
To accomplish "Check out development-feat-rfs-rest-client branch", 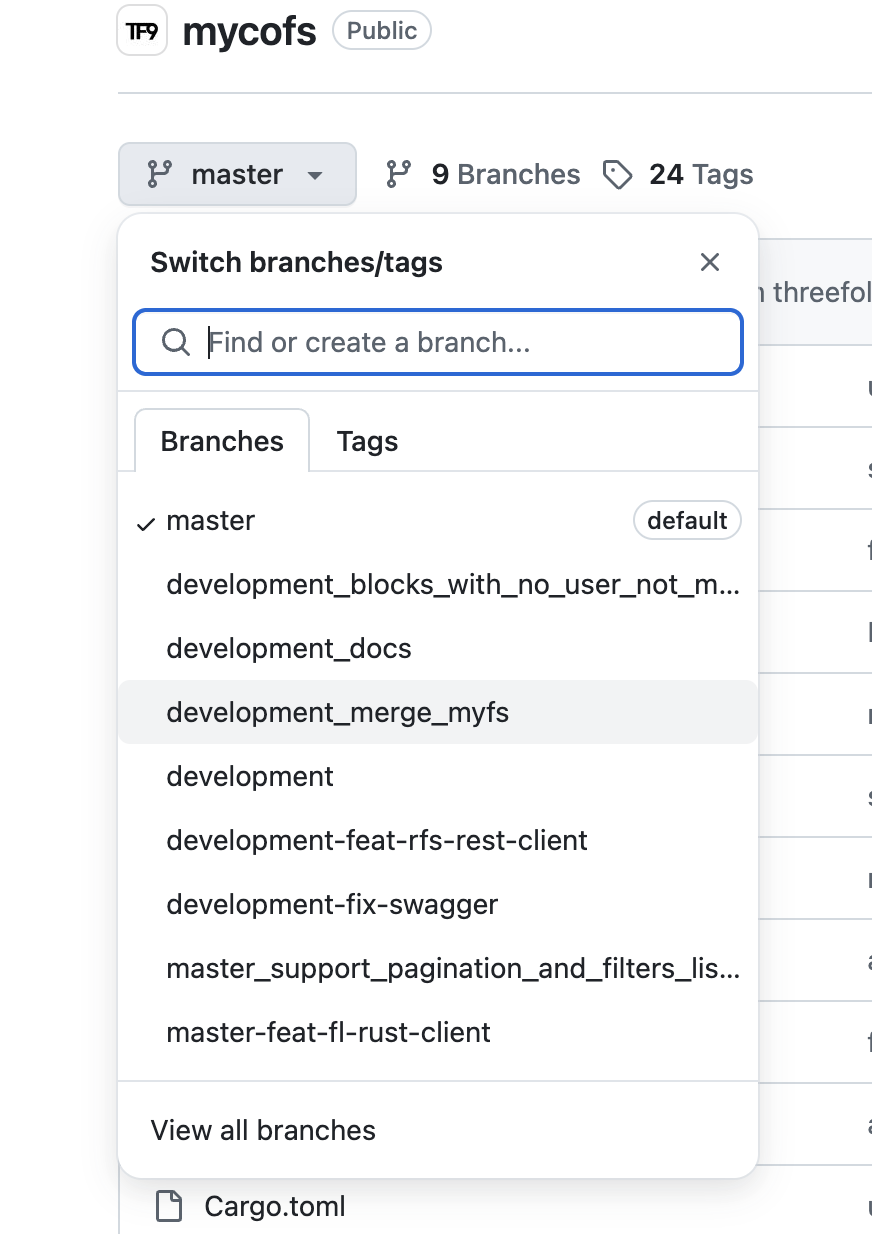I will pos(377,841).
